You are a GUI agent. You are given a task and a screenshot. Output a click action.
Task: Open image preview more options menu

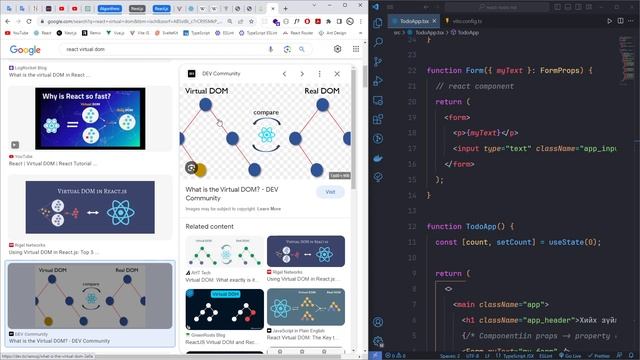[x=320, y=74]
